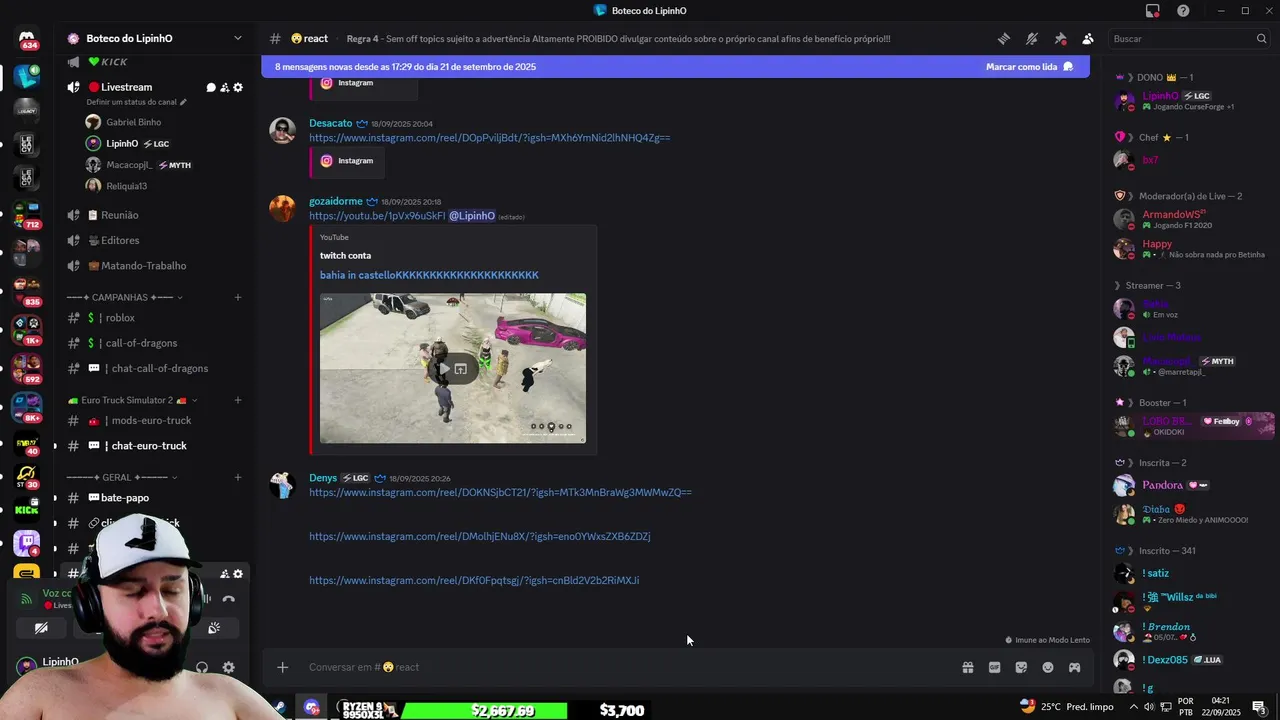1280x720 pixels.
Task: Open pinned messages icon
Action: click(1060, 39)
